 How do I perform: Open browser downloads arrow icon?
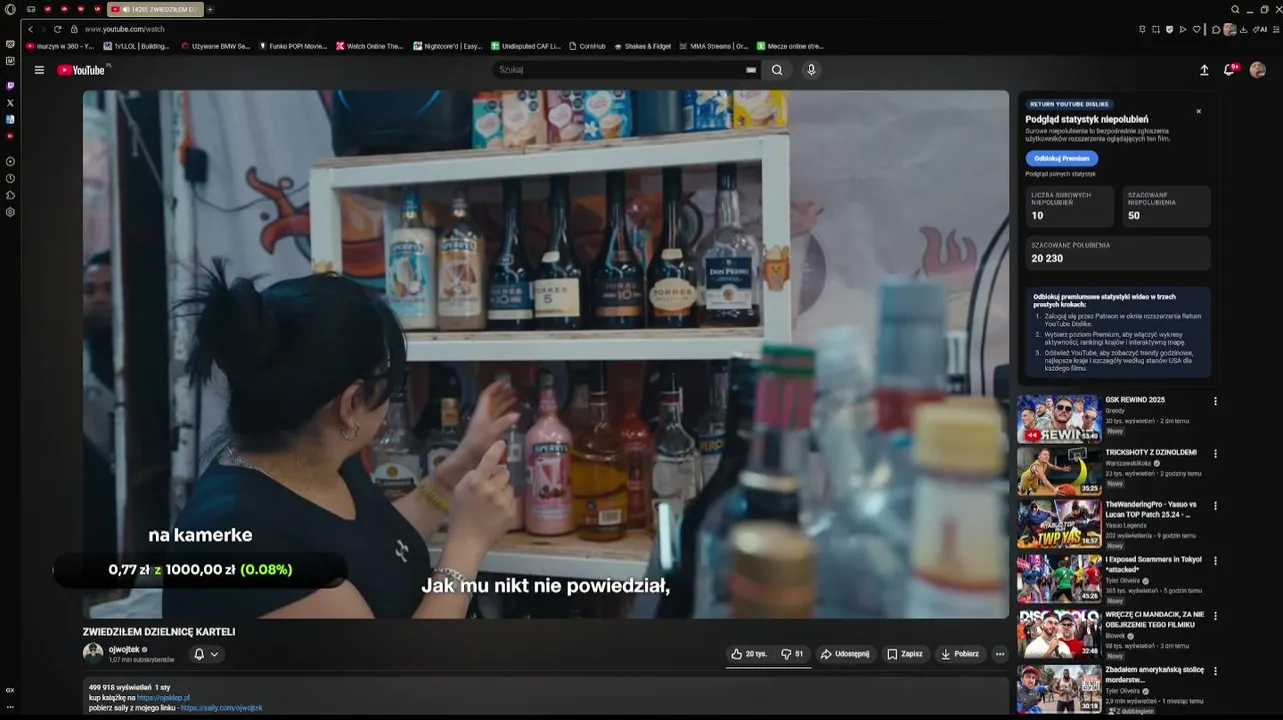[x=1243, y=29]
